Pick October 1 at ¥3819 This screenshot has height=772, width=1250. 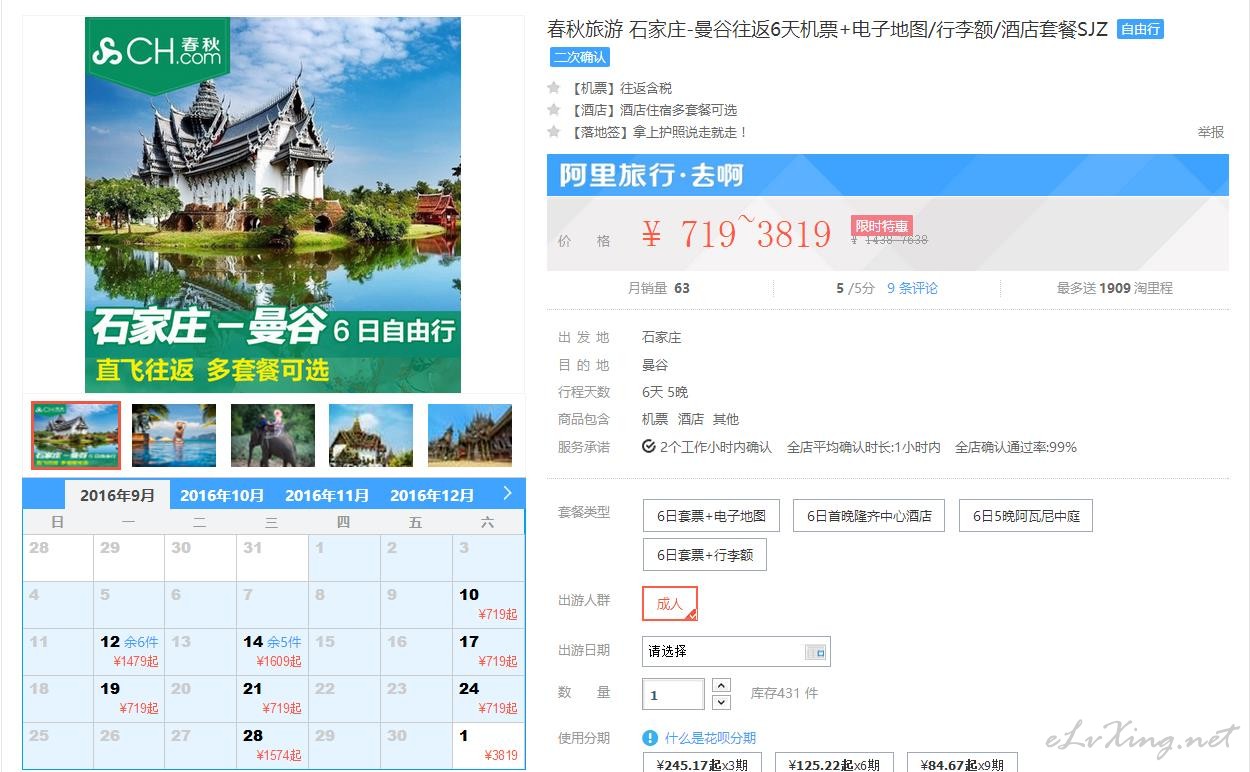point(488,746)
